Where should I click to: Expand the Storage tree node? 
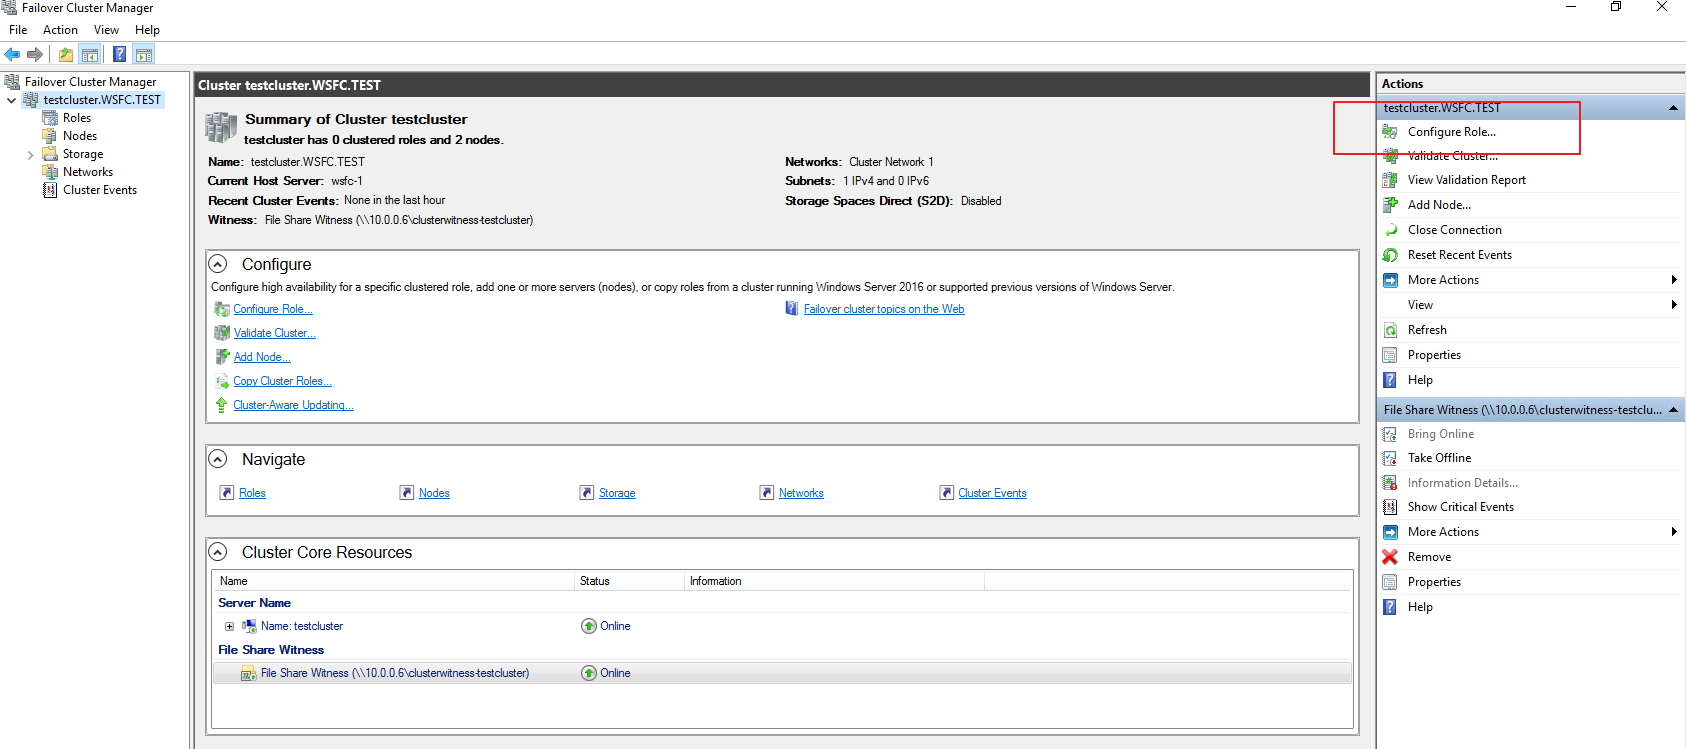pyautogui.click(x=30, y=155)
